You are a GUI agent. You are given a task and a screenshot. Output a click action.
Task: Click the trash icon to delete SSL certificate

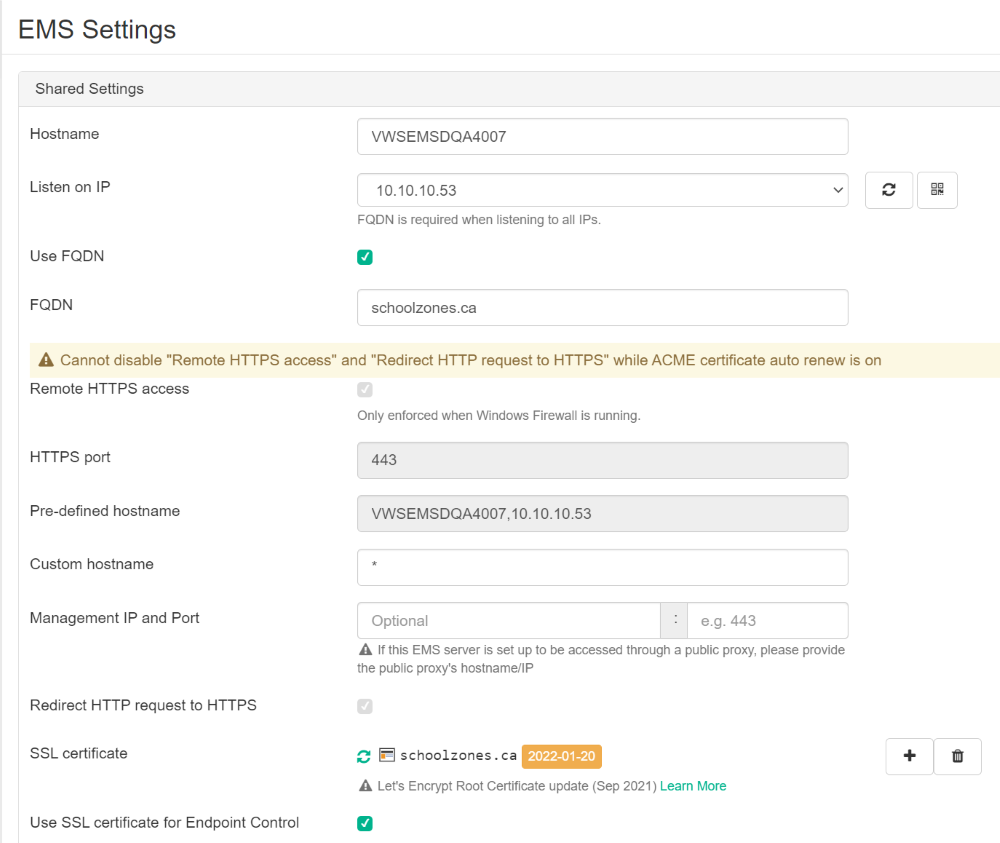coord(958,757)
